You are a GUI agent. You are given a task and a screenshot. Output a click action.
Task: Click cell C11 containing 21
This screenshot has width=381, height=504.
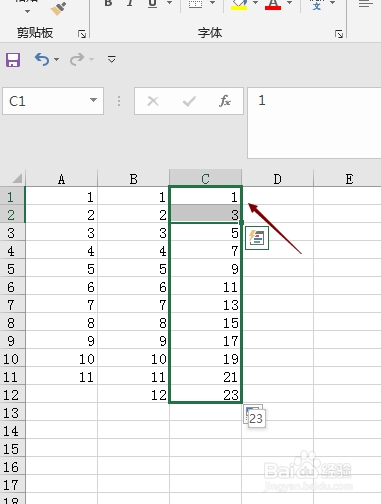[x=205, y=377]
